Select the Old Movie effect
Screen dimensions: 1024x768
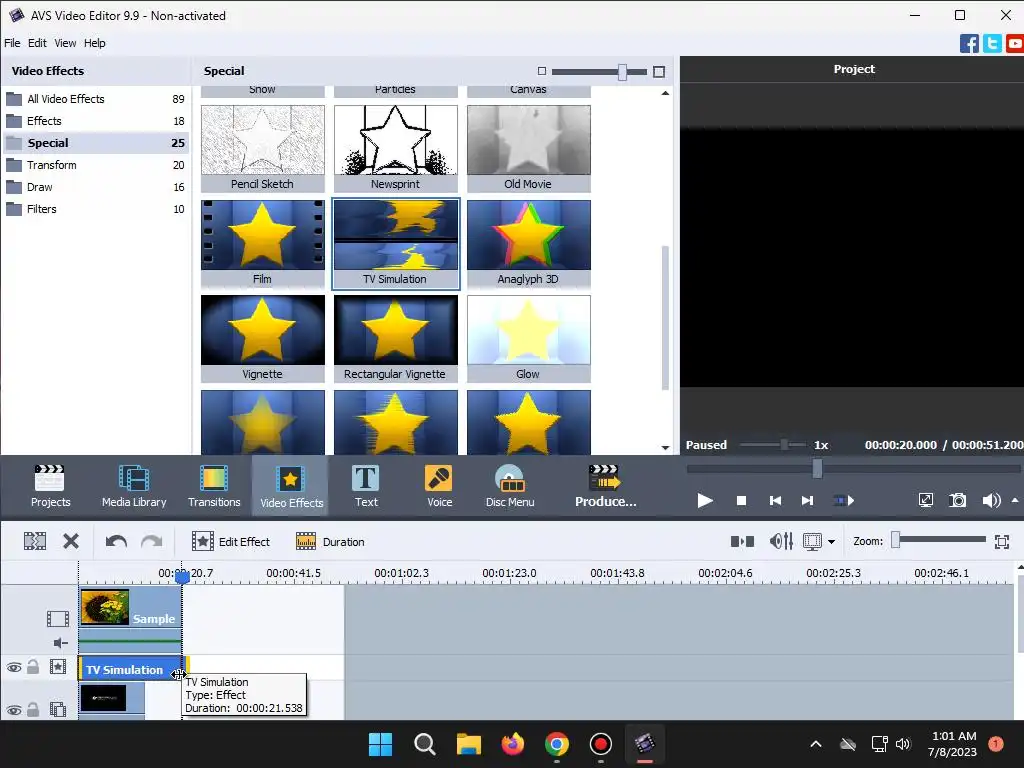[x=529, y=148]
